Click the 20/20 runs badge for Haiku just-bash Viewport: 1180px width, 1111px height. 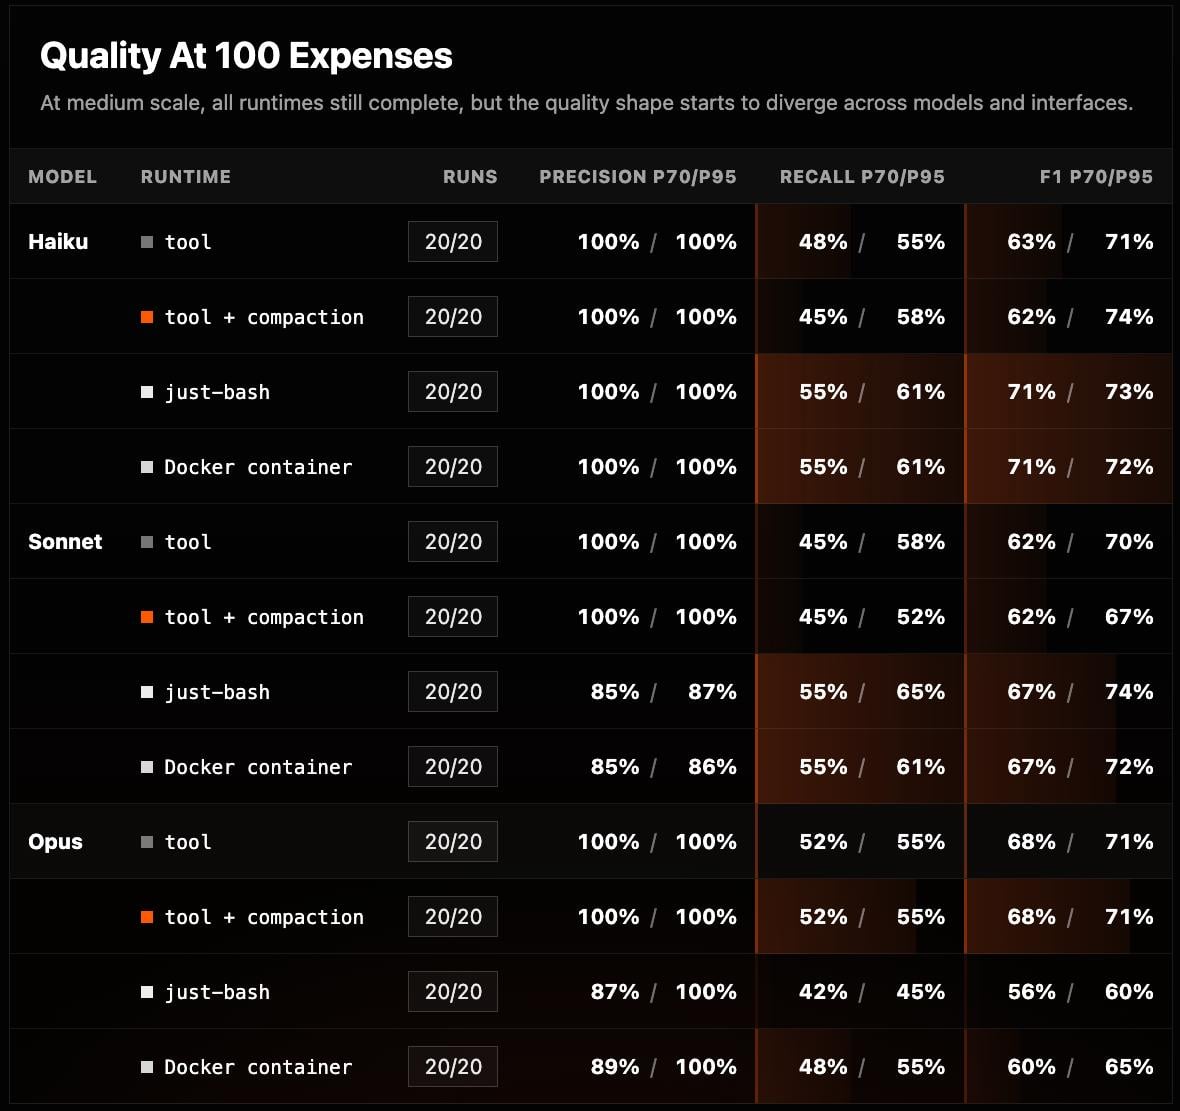pos(453,391)
